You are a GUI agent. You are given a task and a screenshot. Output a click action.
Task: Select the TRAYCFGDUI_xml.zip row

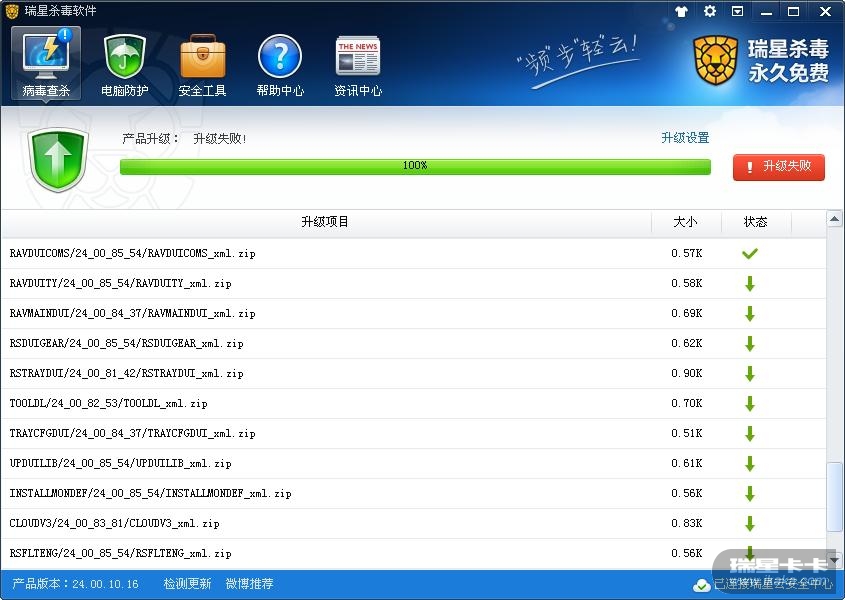413,433
